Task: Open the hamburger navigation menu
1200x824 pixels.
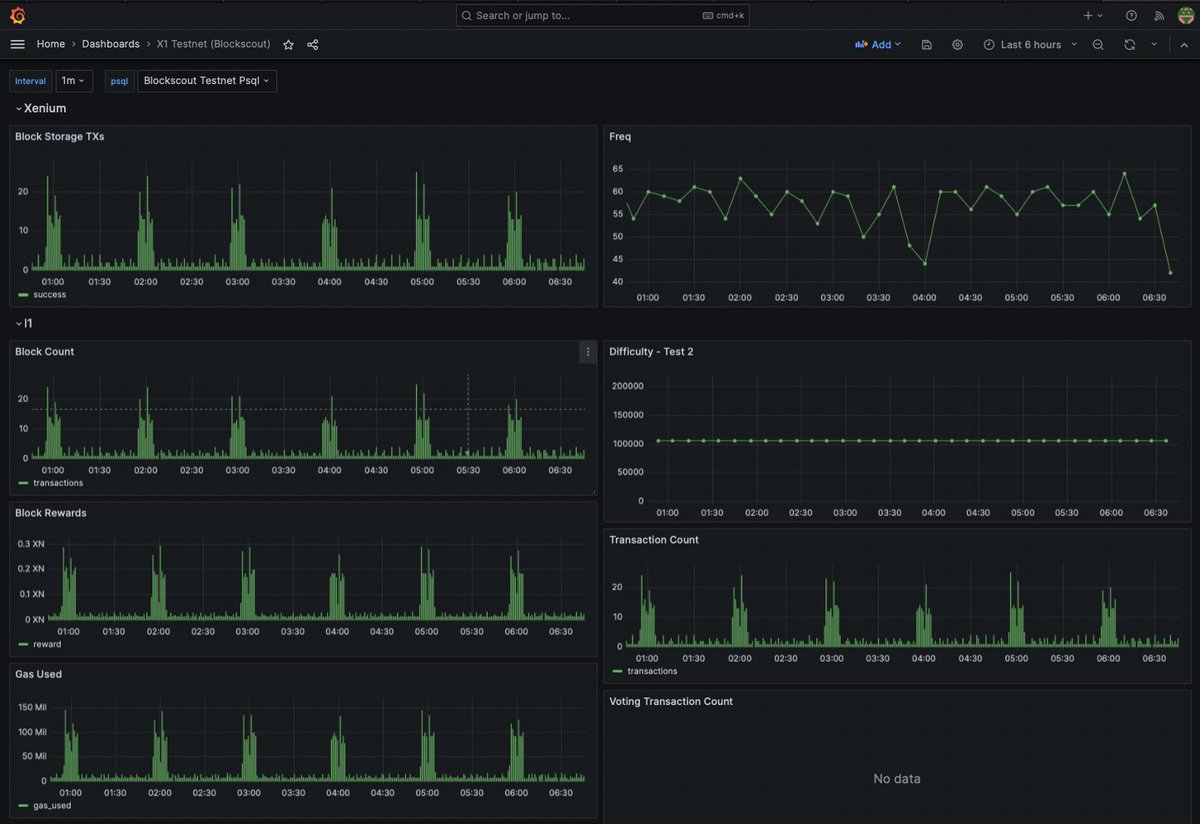Action: coord(17,44)
